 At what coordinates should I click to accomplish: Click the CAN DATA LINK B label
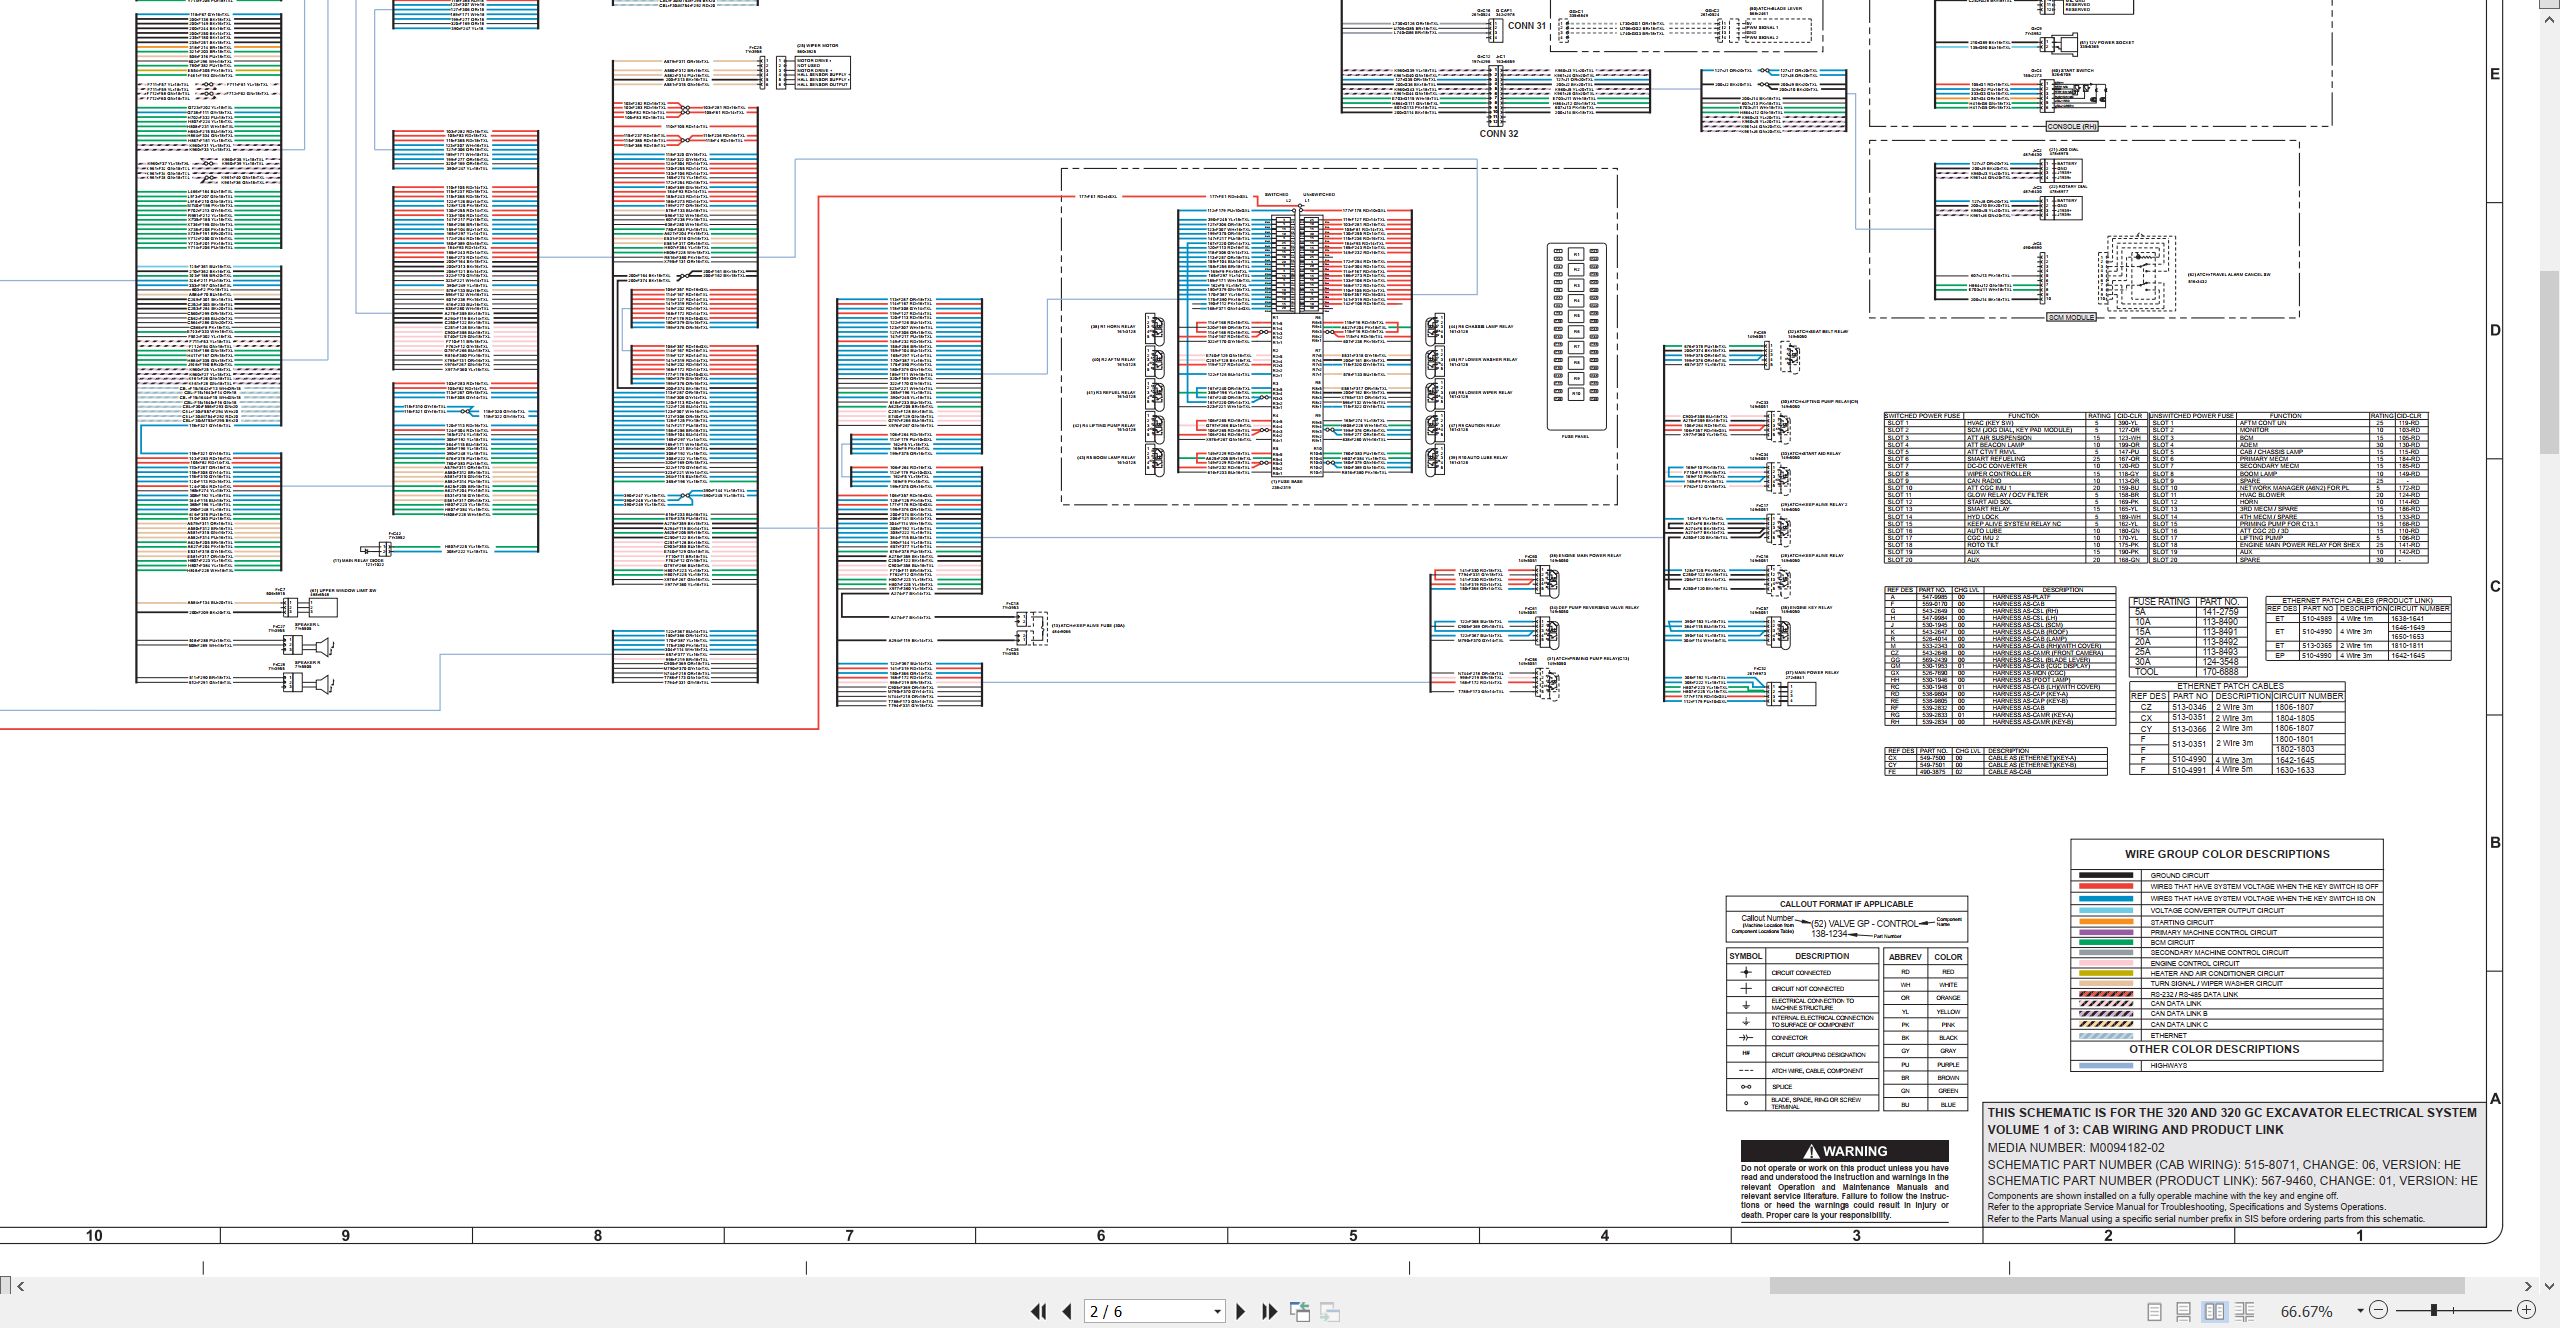point(2179,1014)
